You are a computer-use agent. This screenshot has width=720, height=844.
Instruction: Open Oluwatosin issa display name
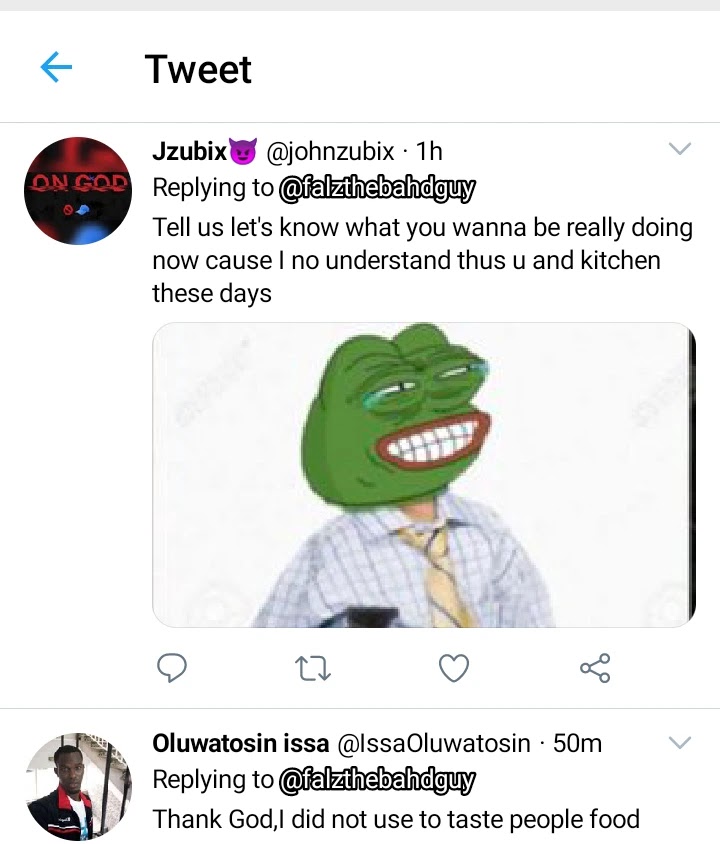240,743
